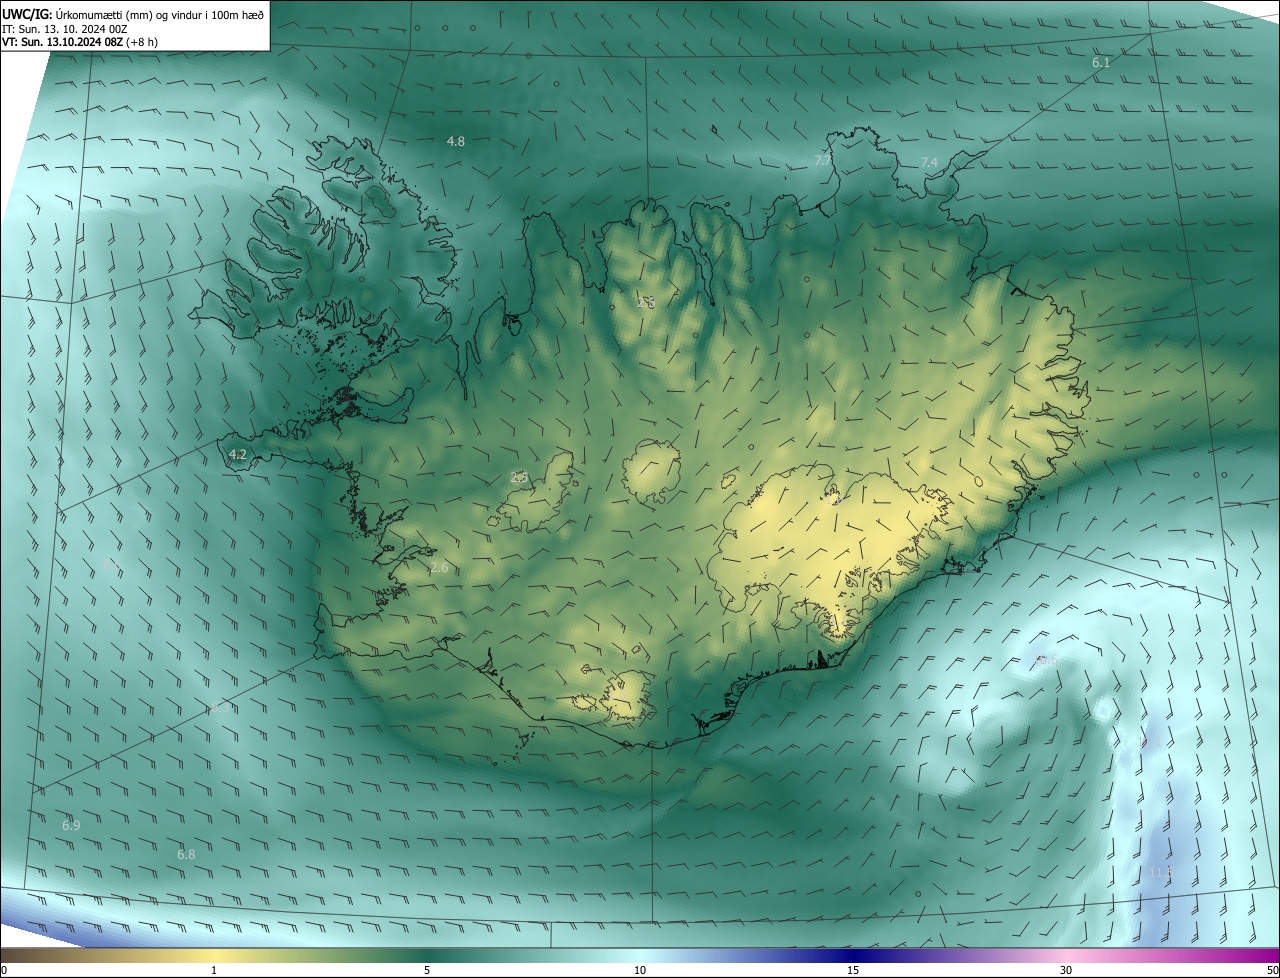Click the 10 tick label on the color scale

point(640,970)
